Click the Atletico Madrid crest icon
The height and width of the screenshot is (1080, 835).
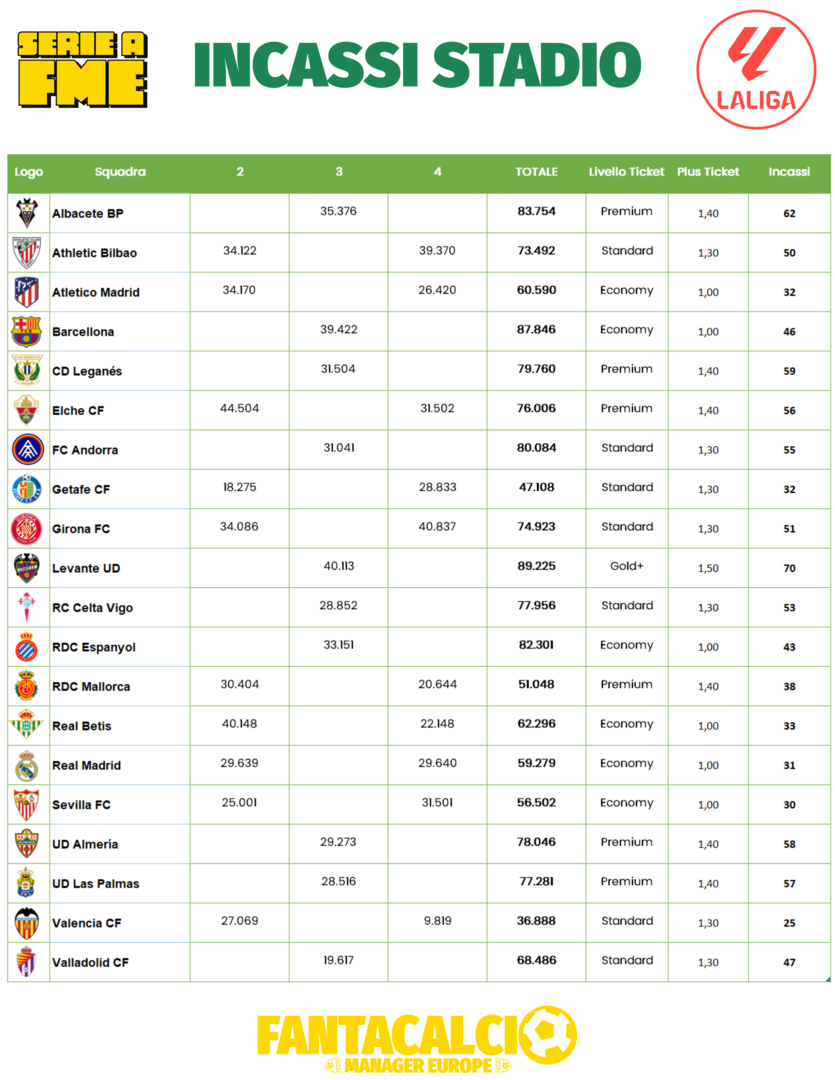27,292
